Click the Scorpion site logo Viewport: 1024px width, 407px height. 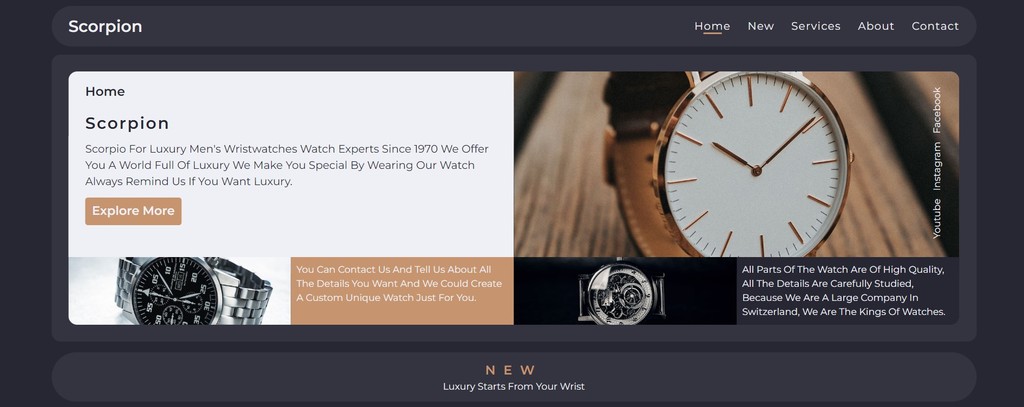point(105,26)
